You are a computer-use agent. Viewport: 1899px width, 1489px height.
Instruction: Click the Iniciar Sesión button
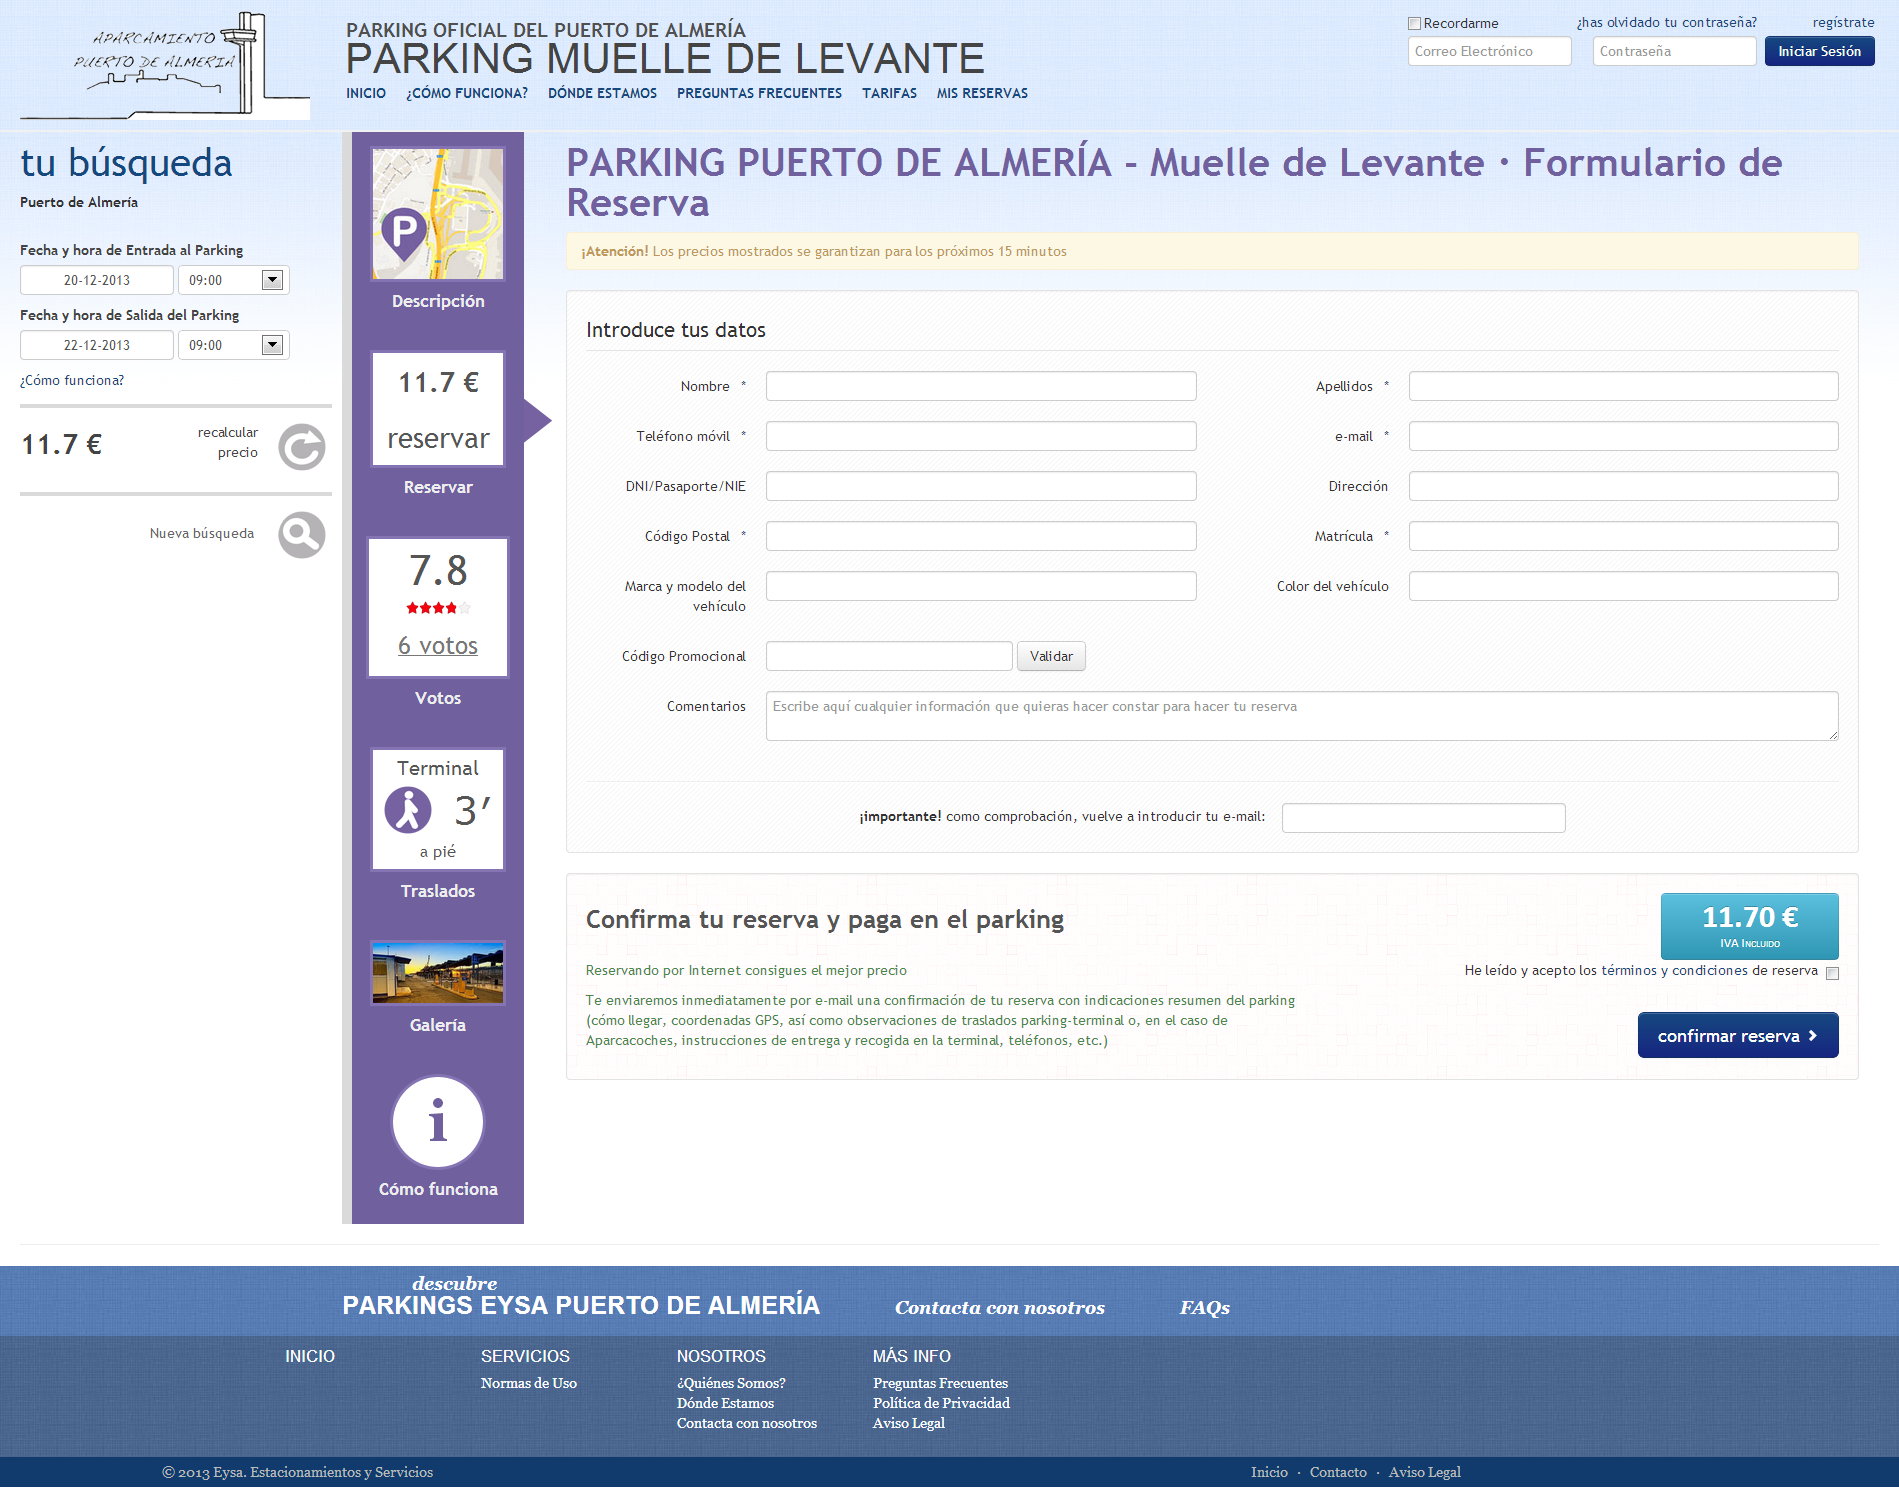1819,51
